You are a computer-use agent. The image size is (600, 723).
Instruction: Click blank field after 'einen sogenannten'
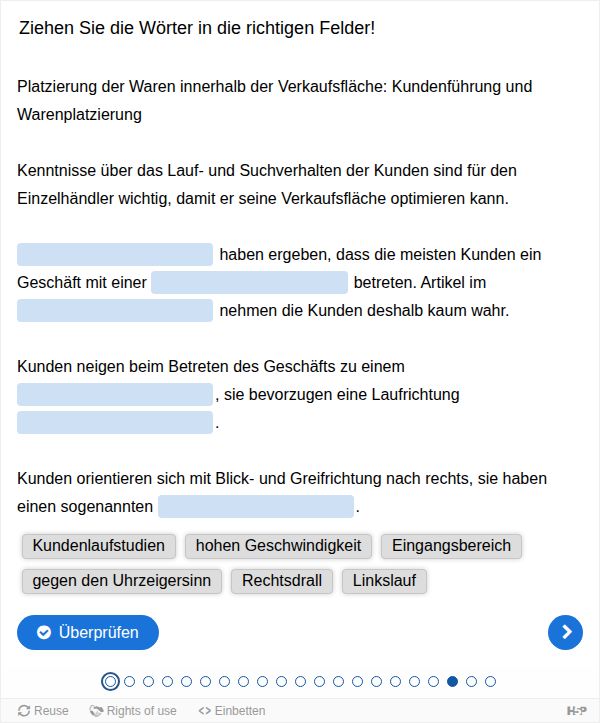coord(256,506)
